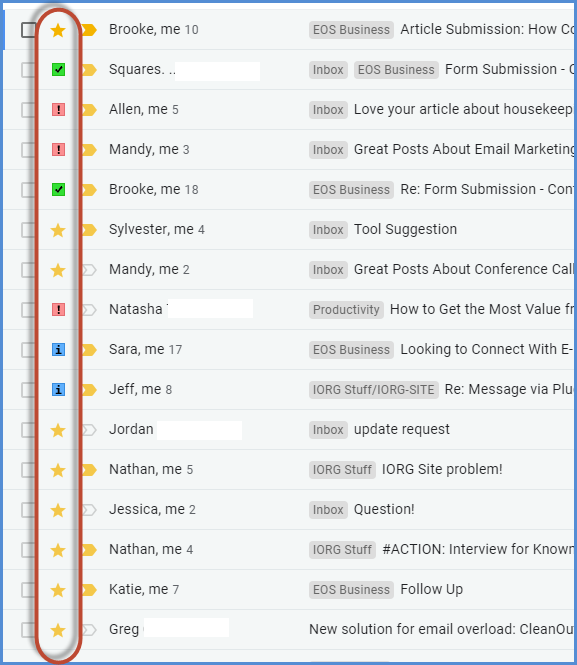Open 'New solution for email overload' email
The height and width of the screenshot is (665, 577).
441,629
